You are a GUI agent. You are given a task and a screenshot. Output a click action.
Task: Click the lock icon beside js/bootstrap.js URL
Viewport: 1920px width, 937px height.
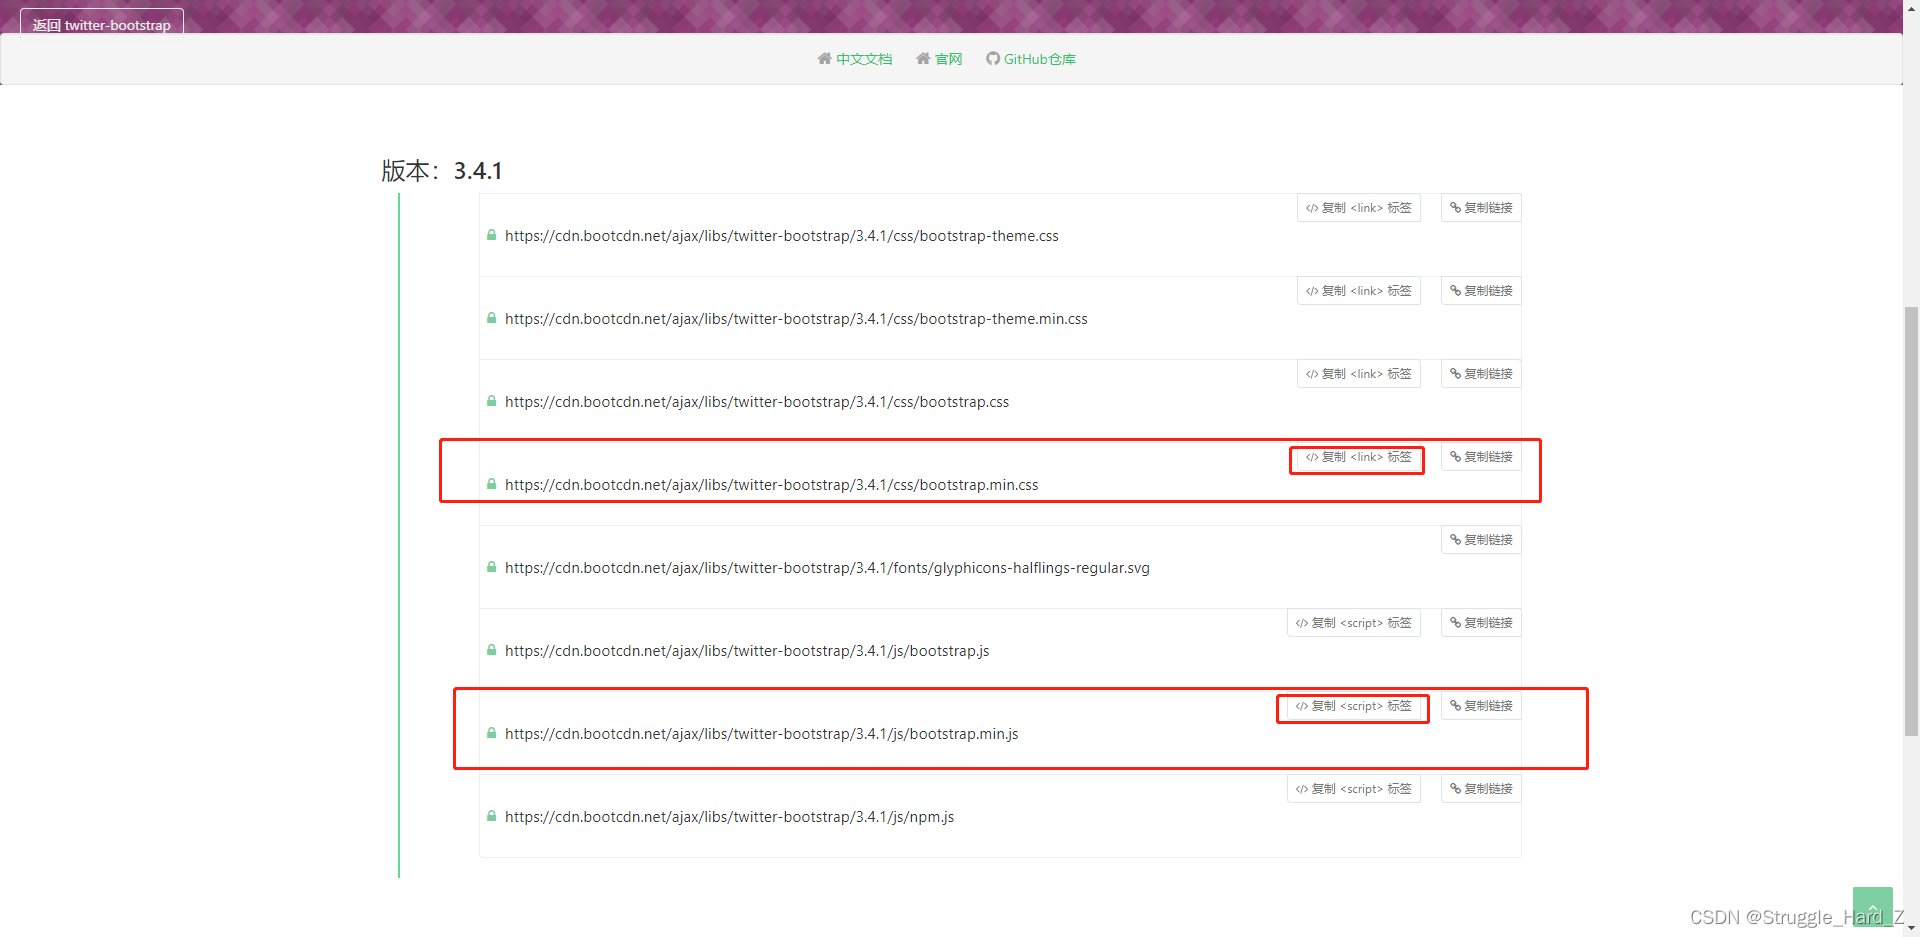(491, 650)
